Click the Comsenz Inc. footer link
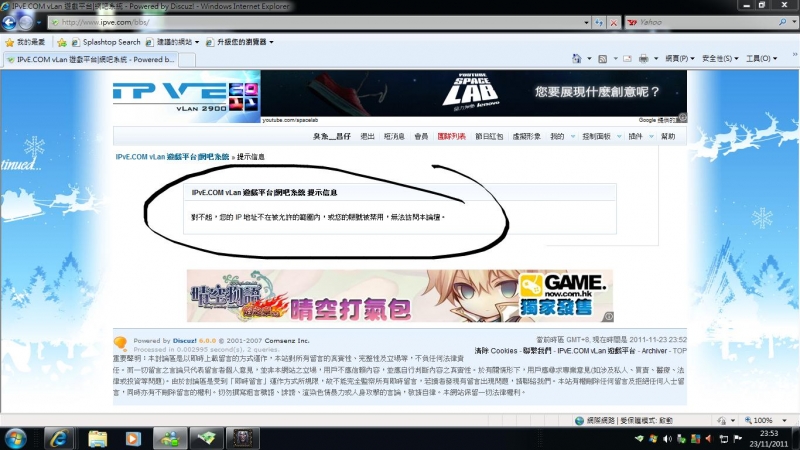The width and height of the screenshot is (800, 450). 285,340
